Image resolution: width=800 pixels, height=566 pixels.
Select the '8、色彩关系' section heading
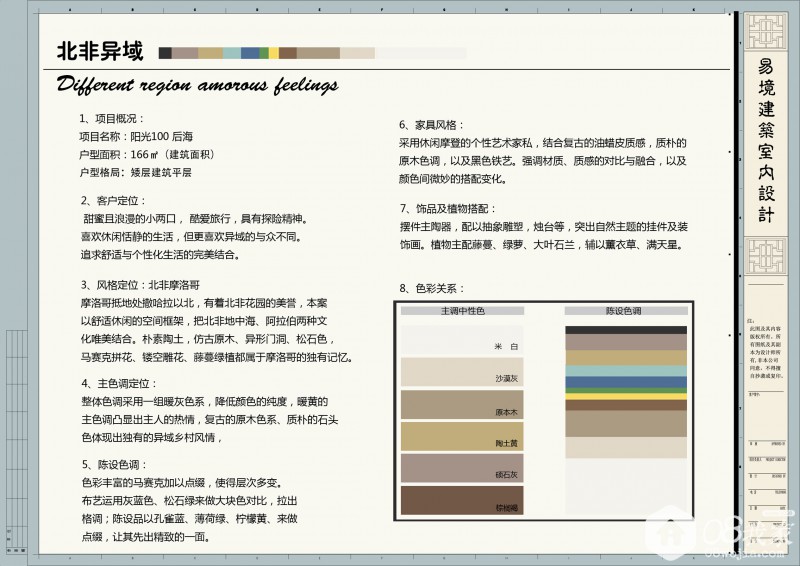(431, 288)
